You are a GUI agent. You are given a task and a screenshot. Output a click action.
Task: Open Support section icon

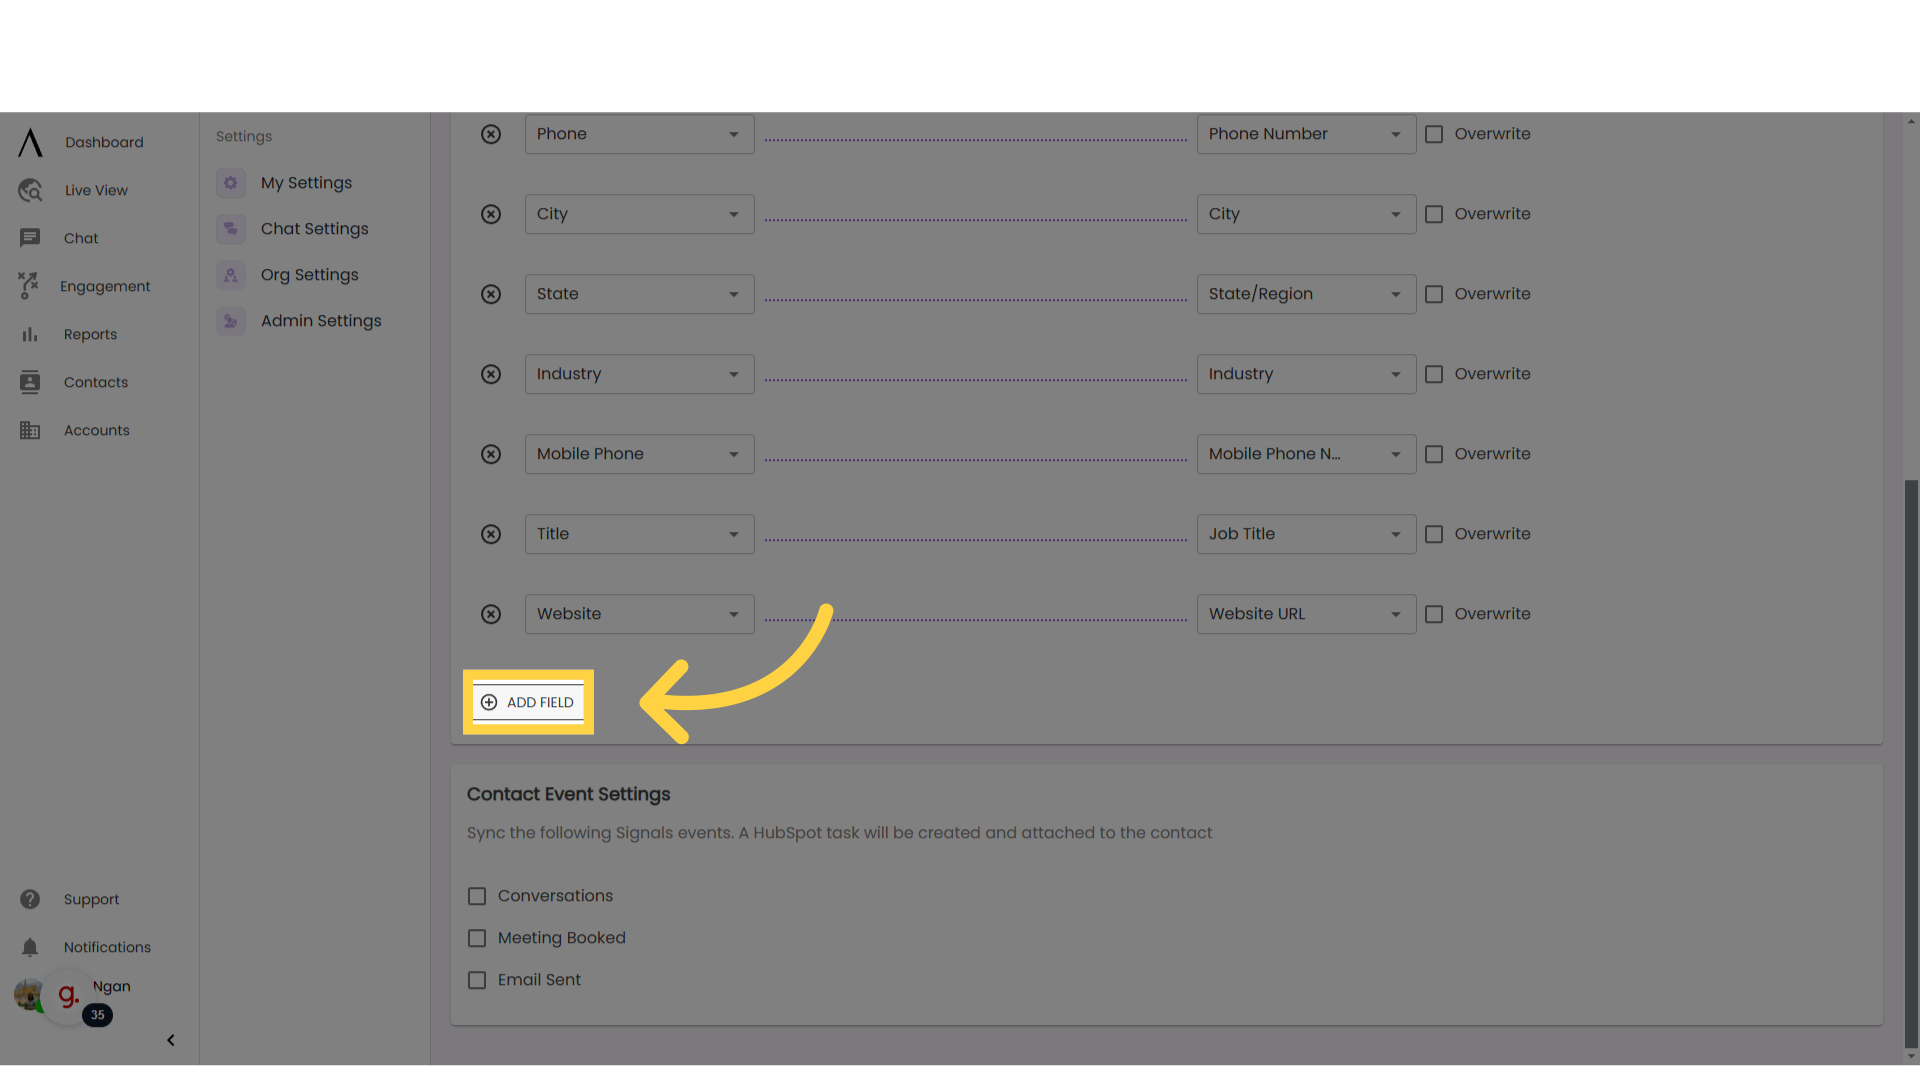pos(29,898)
